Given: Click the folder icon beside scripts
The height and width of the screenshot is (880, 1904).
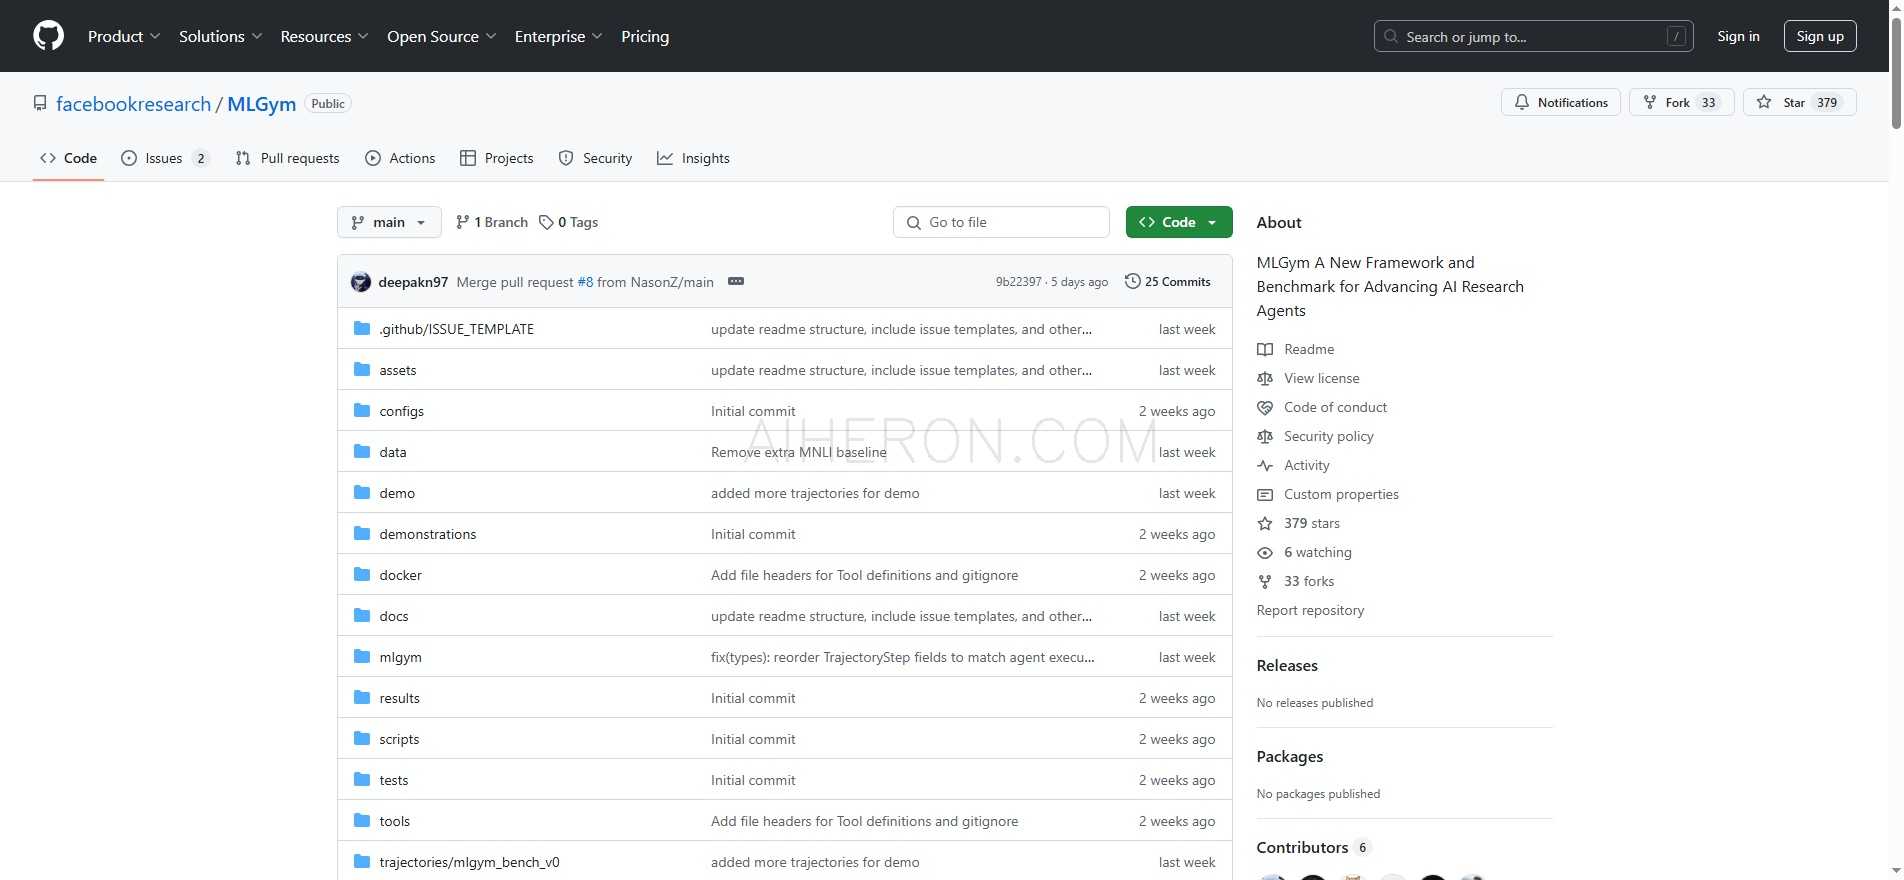Looking at the screenshot, I should [x=362, y=739].
